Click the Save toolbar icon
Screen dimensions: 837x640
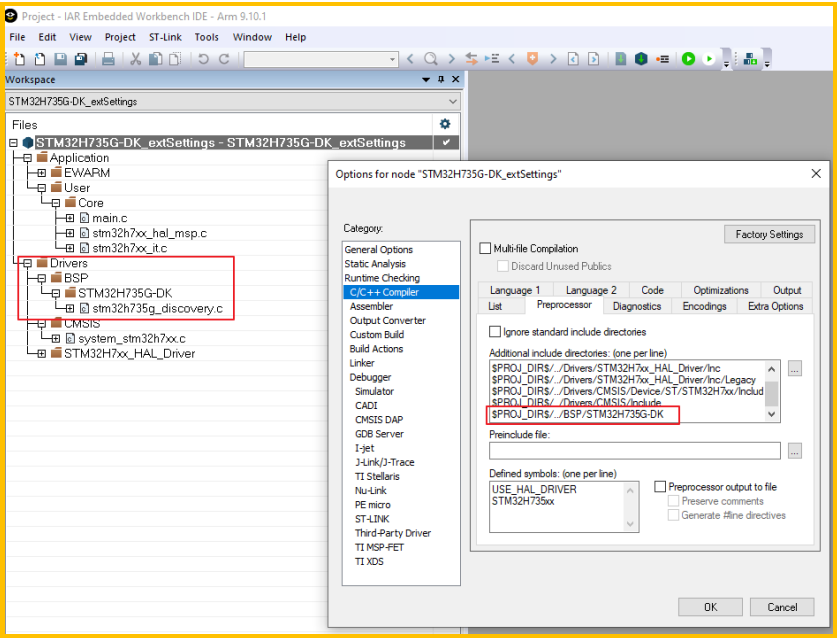click(x=60, y=59)
